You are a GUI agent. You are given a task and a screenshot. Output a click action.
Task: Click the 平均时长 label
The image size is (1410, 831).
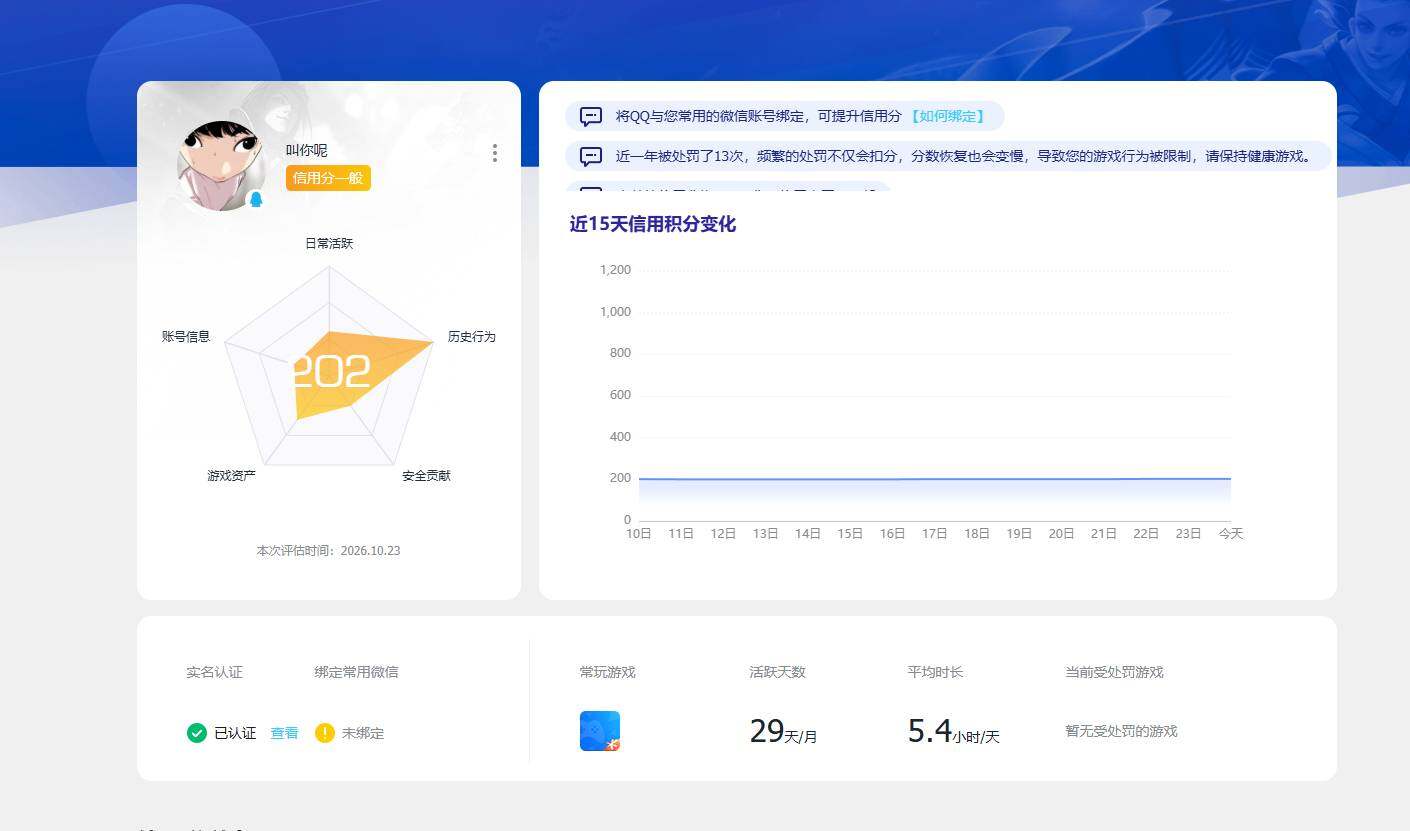(x=935, y=672)
